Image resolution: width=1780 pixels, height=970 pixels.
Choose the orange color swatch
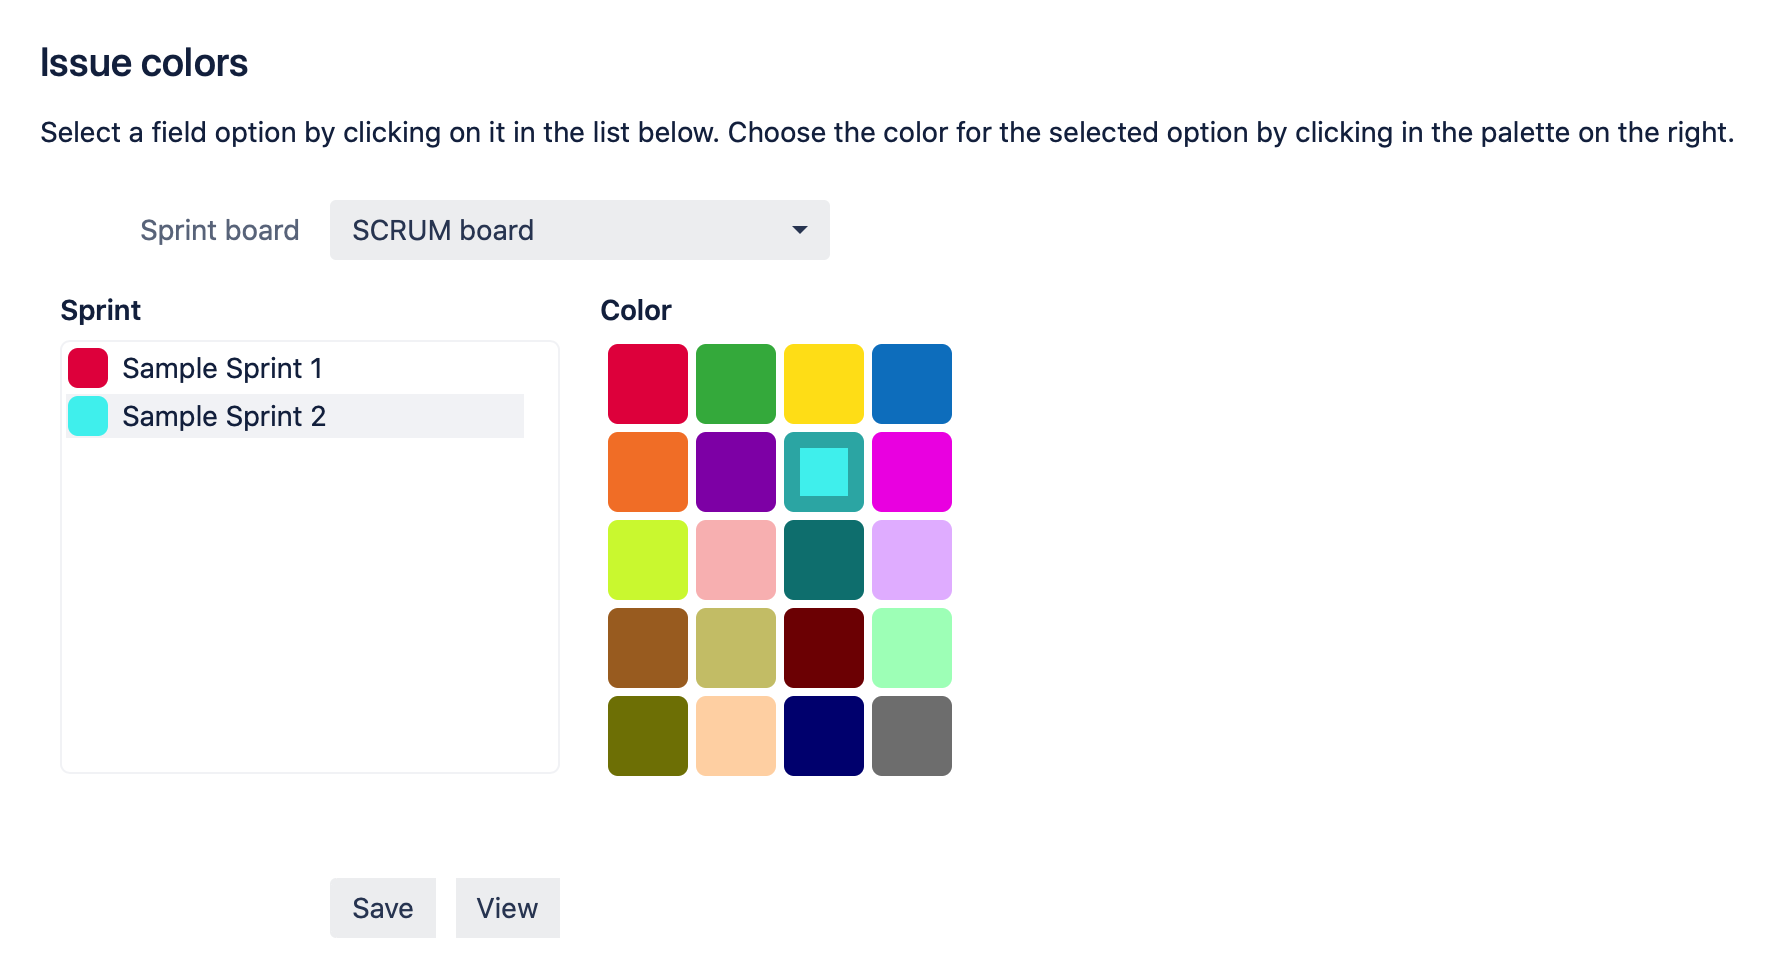click(x=648, y=472)
